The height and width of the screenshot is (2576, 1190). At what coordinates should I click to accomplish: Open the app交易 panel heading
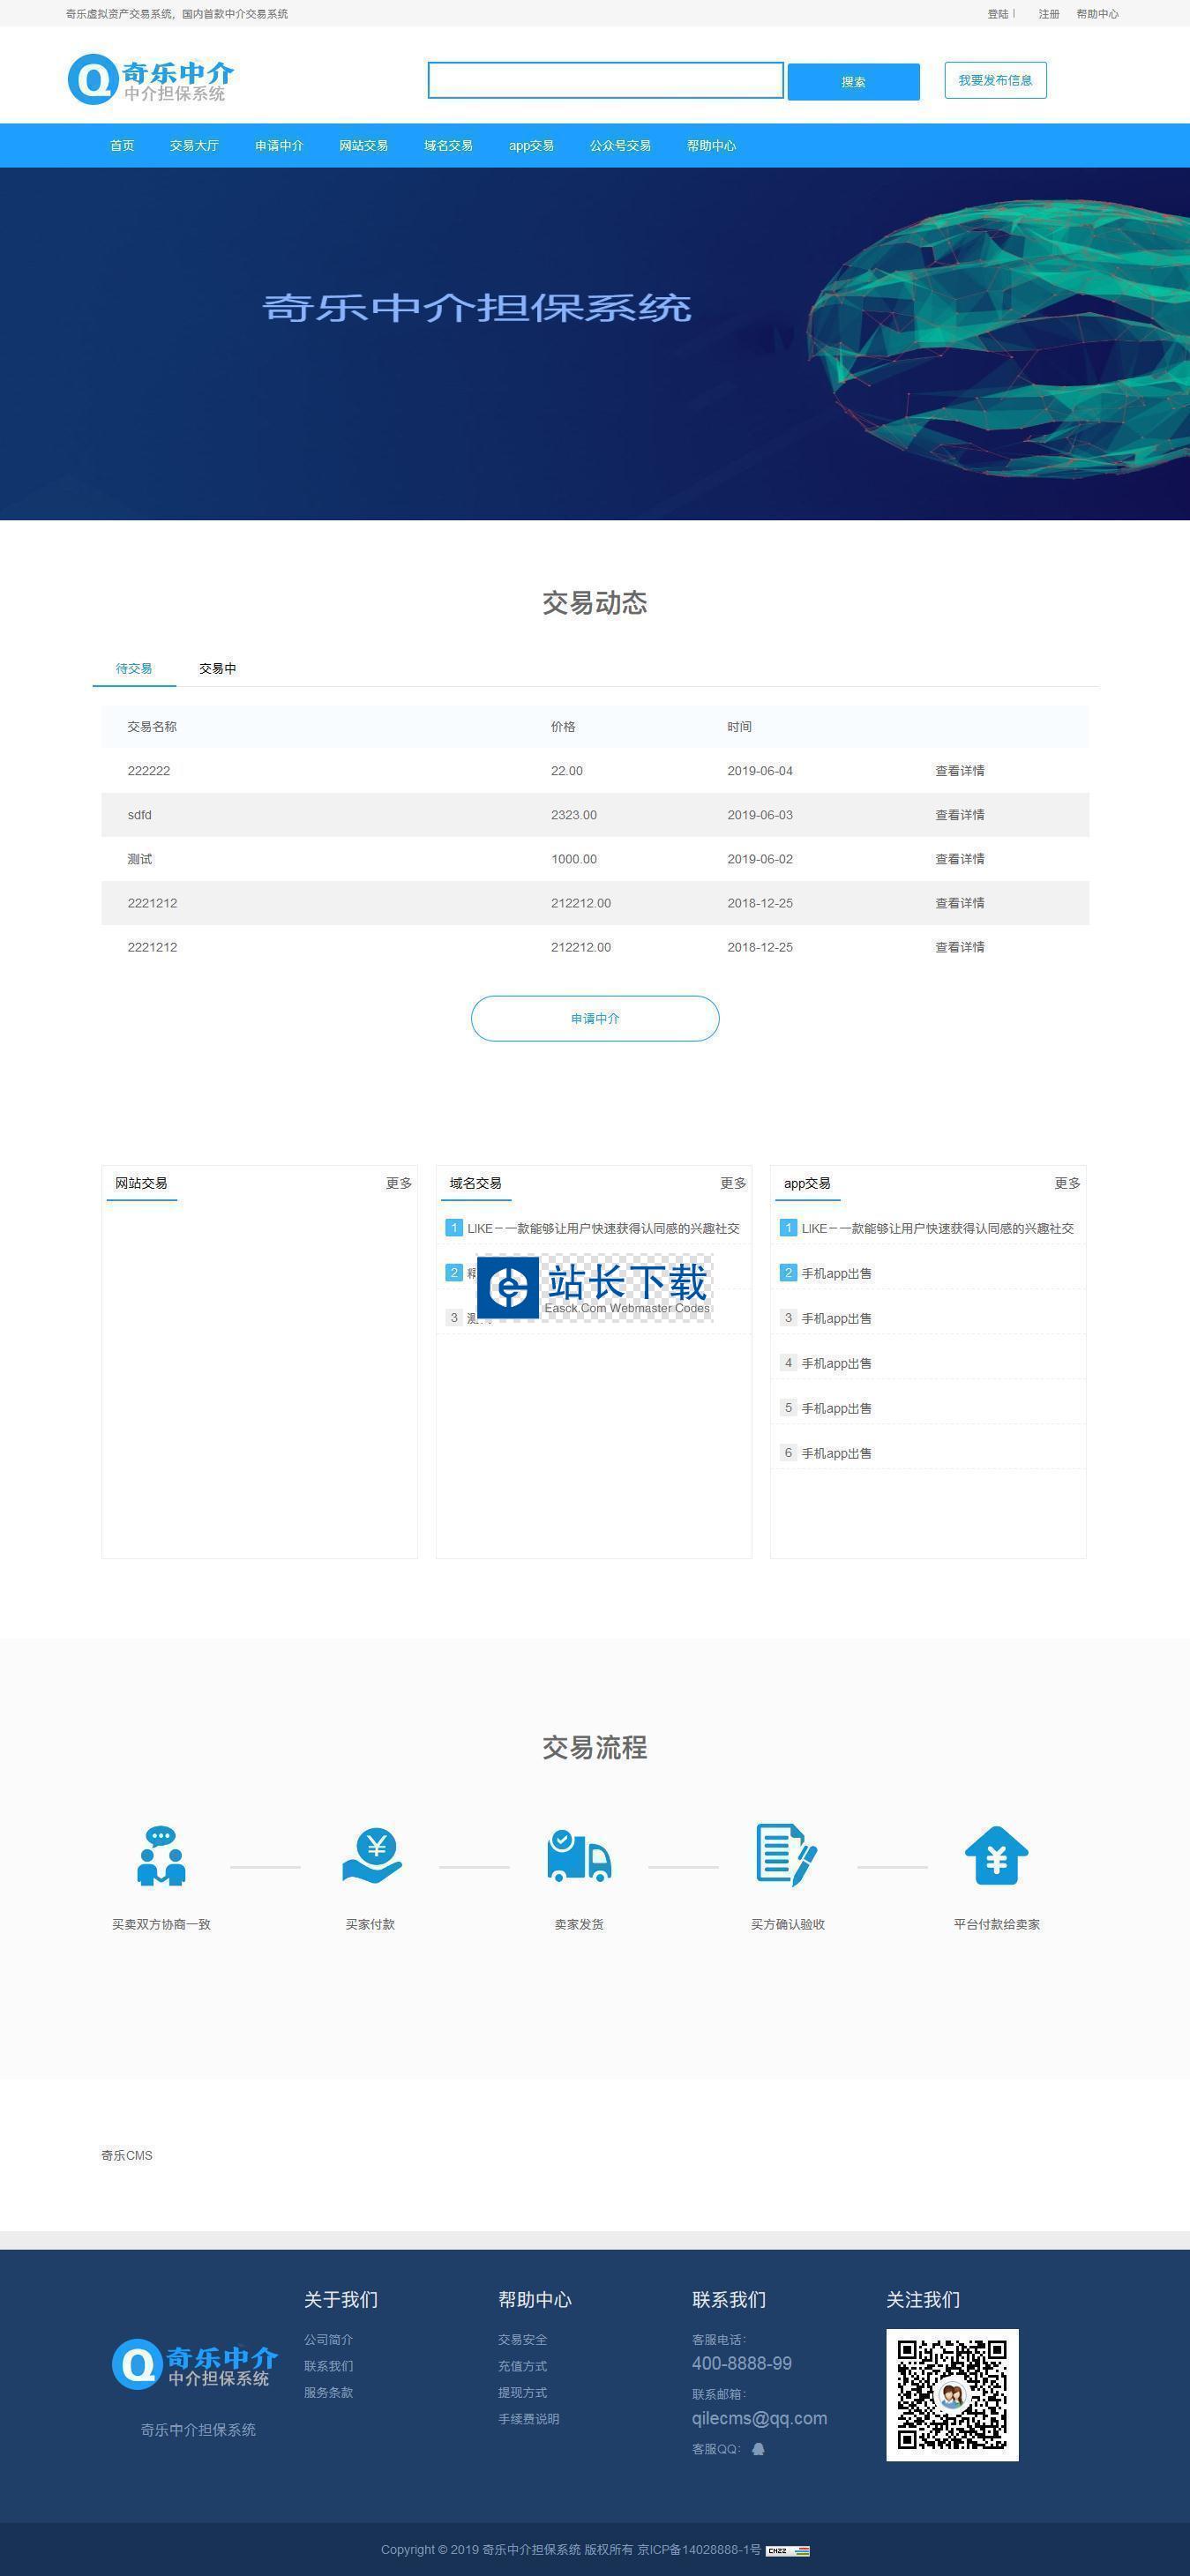click(x=807, y=1183)
